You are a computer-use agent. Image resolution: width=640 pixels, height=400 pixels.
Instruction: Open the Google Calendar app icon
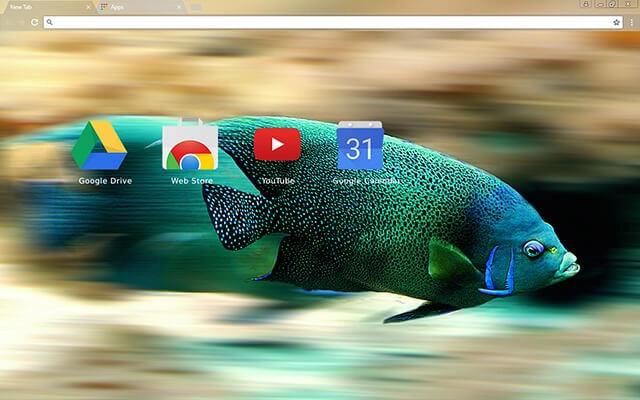coord(360,145)
